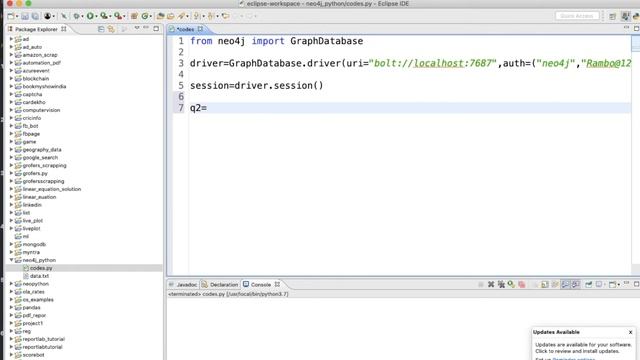Select the linear_equation_solution project
This screenshot has height=360, width=640.
pyautogui.click(x=52, y=189)
